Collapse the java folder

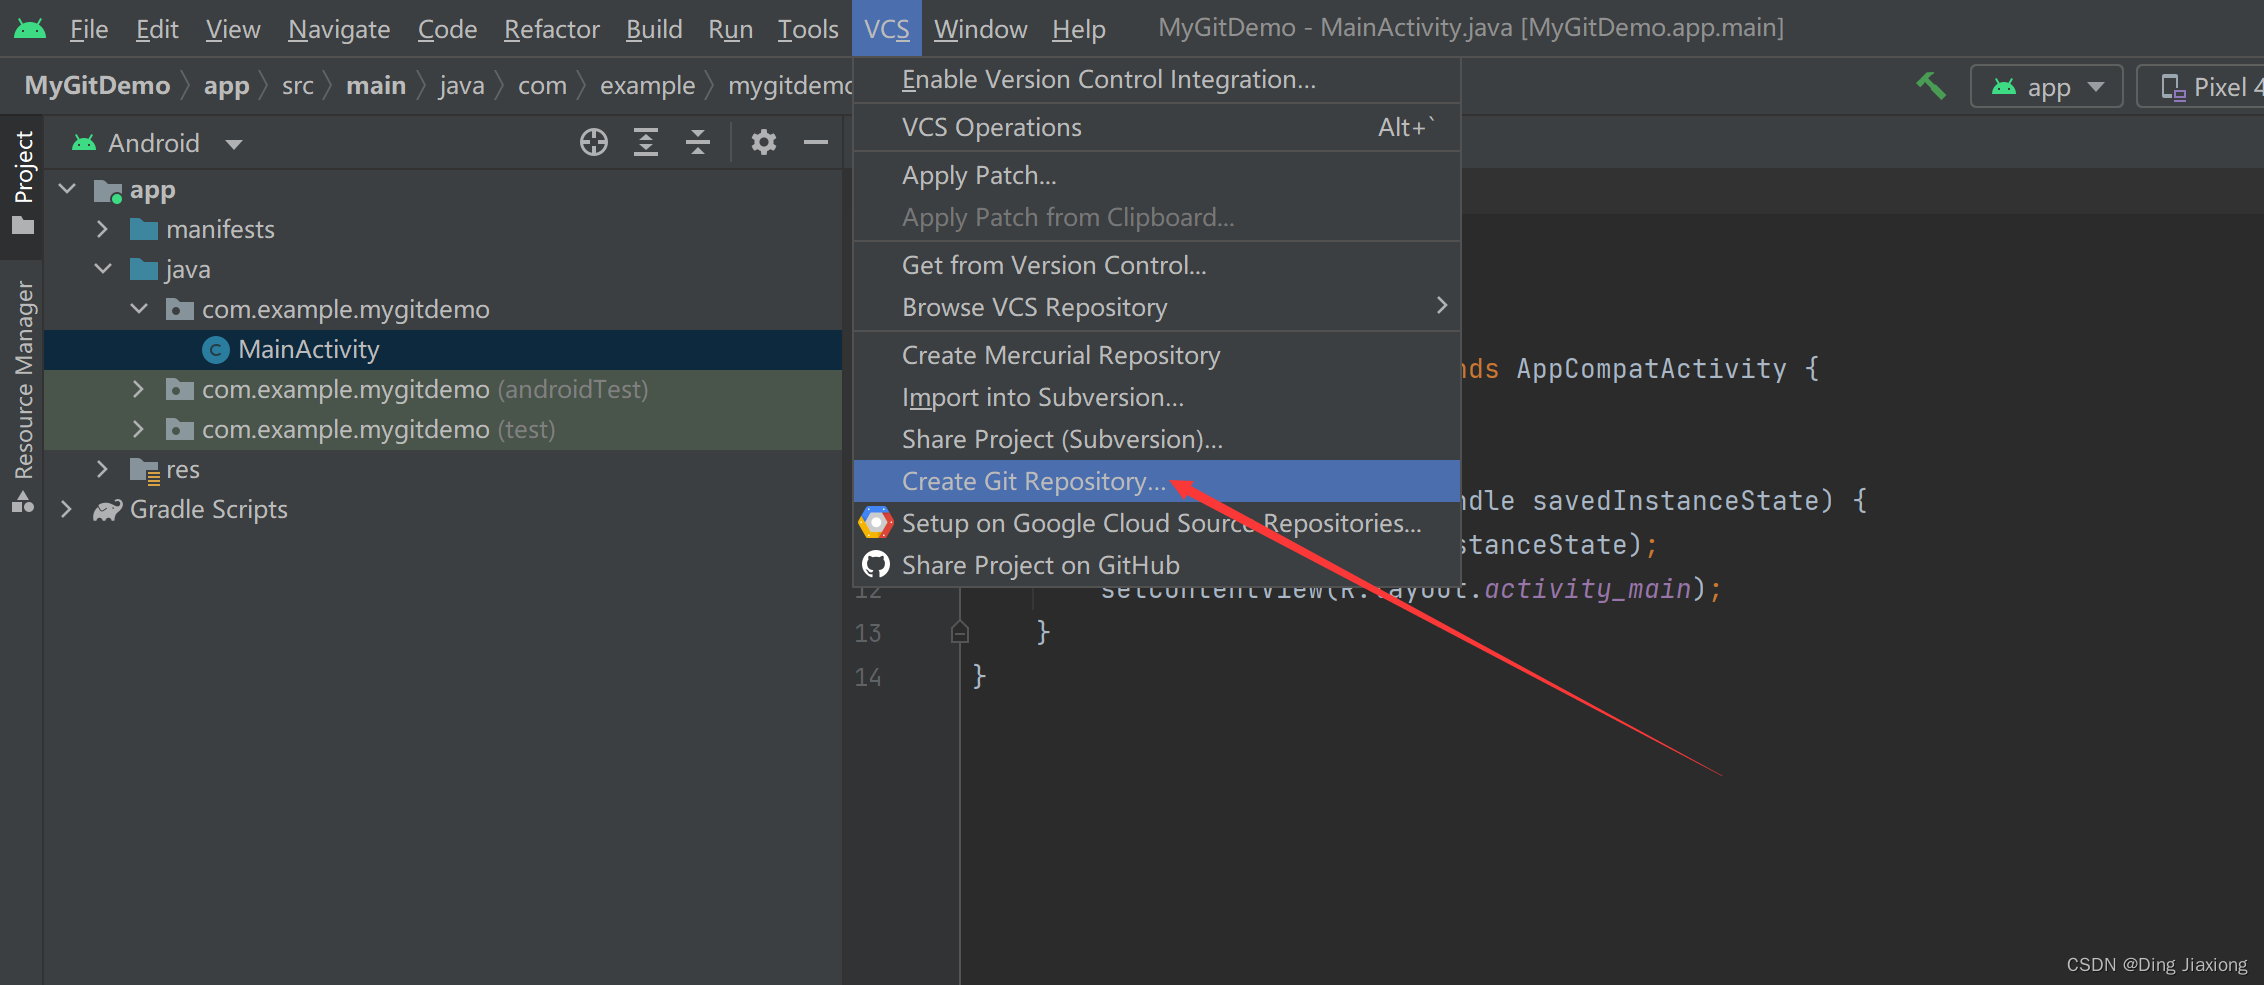tap(103, 269)
